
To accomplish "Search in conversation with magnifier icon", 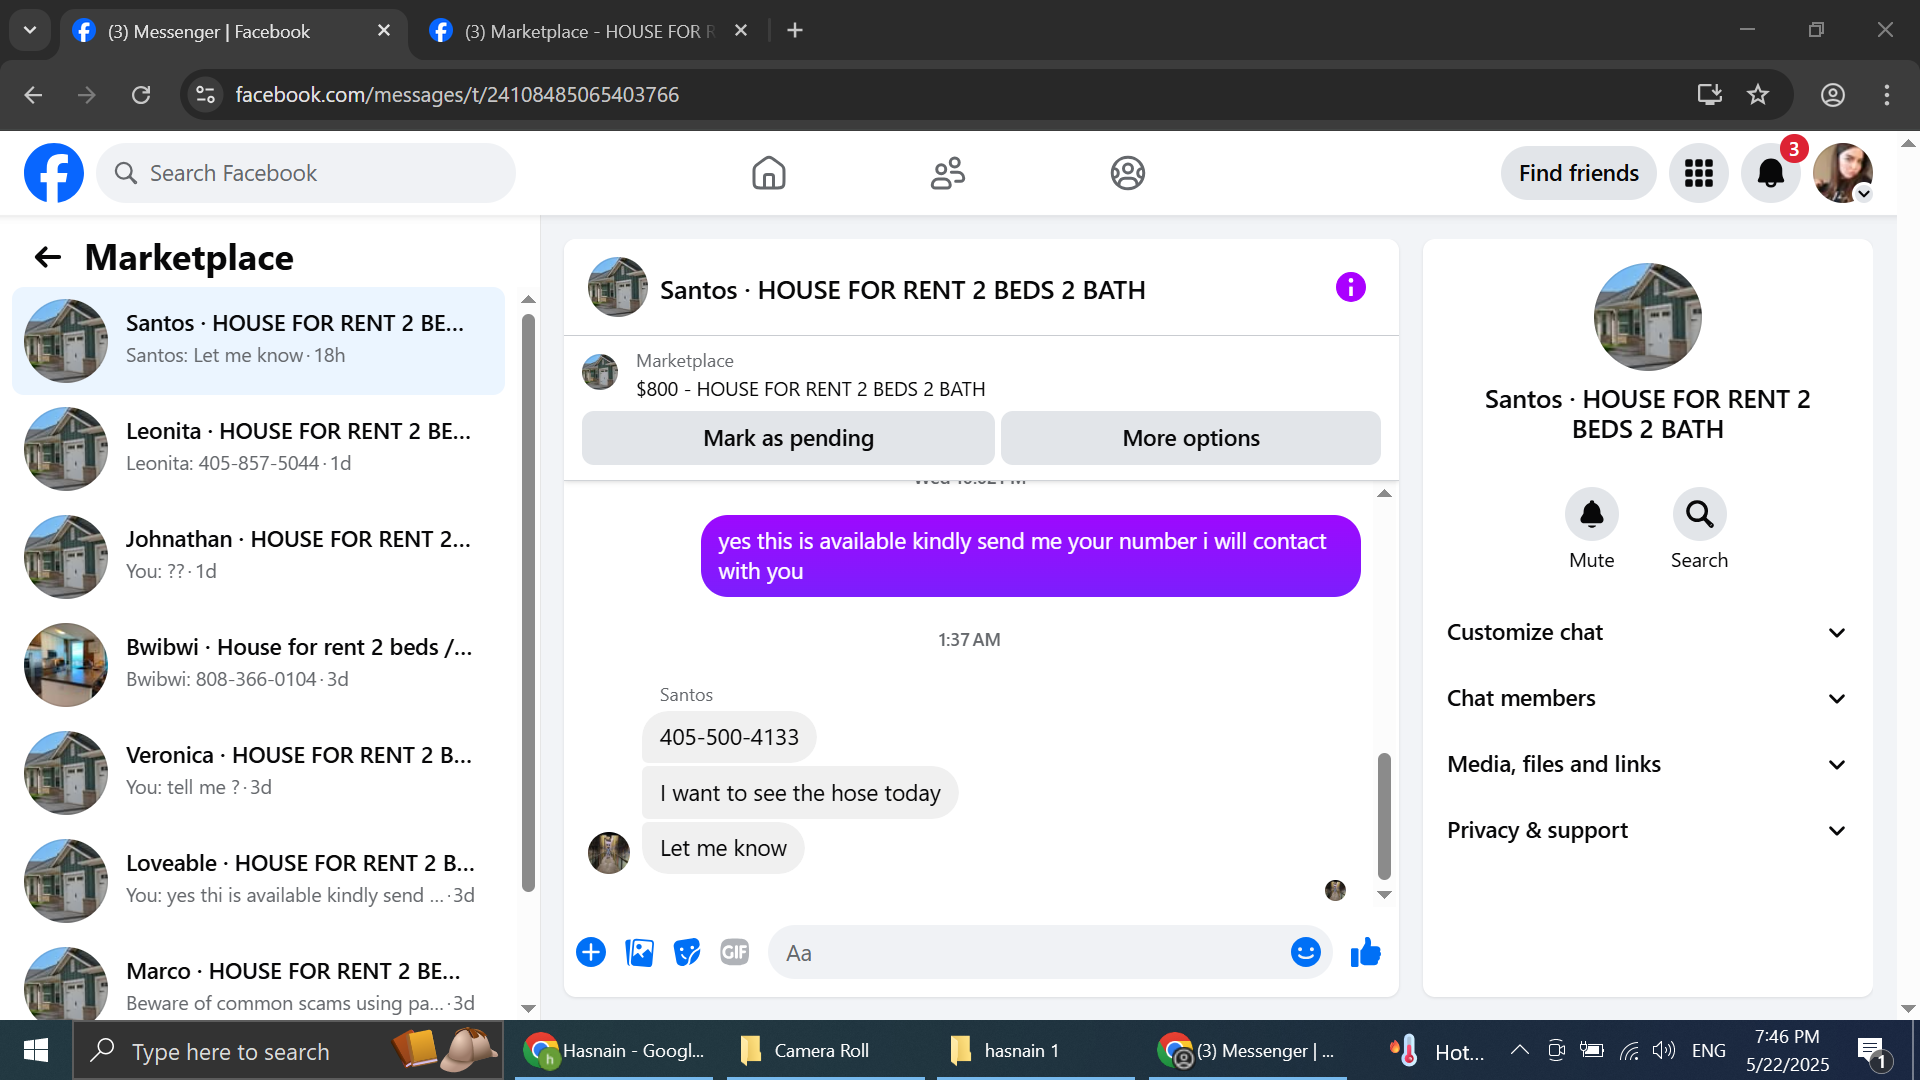I will tap(1699, 514).
